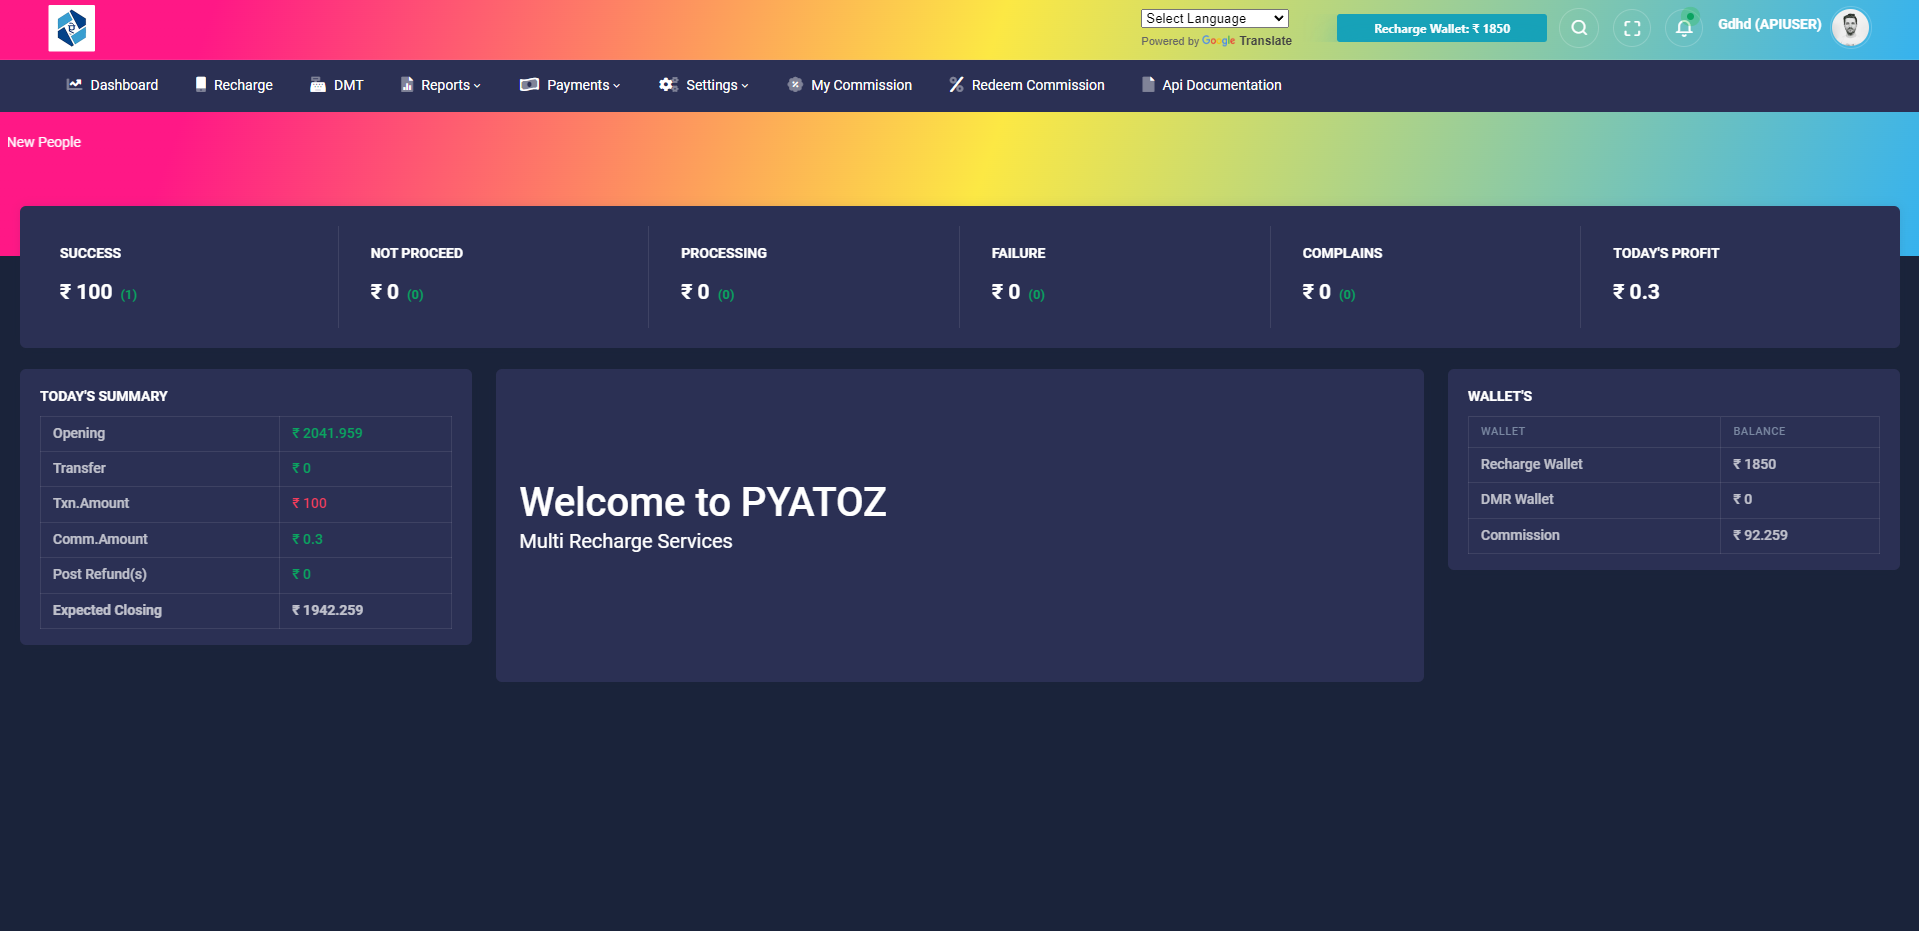
Task: Open the Recharge menu item
Action: [234, 85]
